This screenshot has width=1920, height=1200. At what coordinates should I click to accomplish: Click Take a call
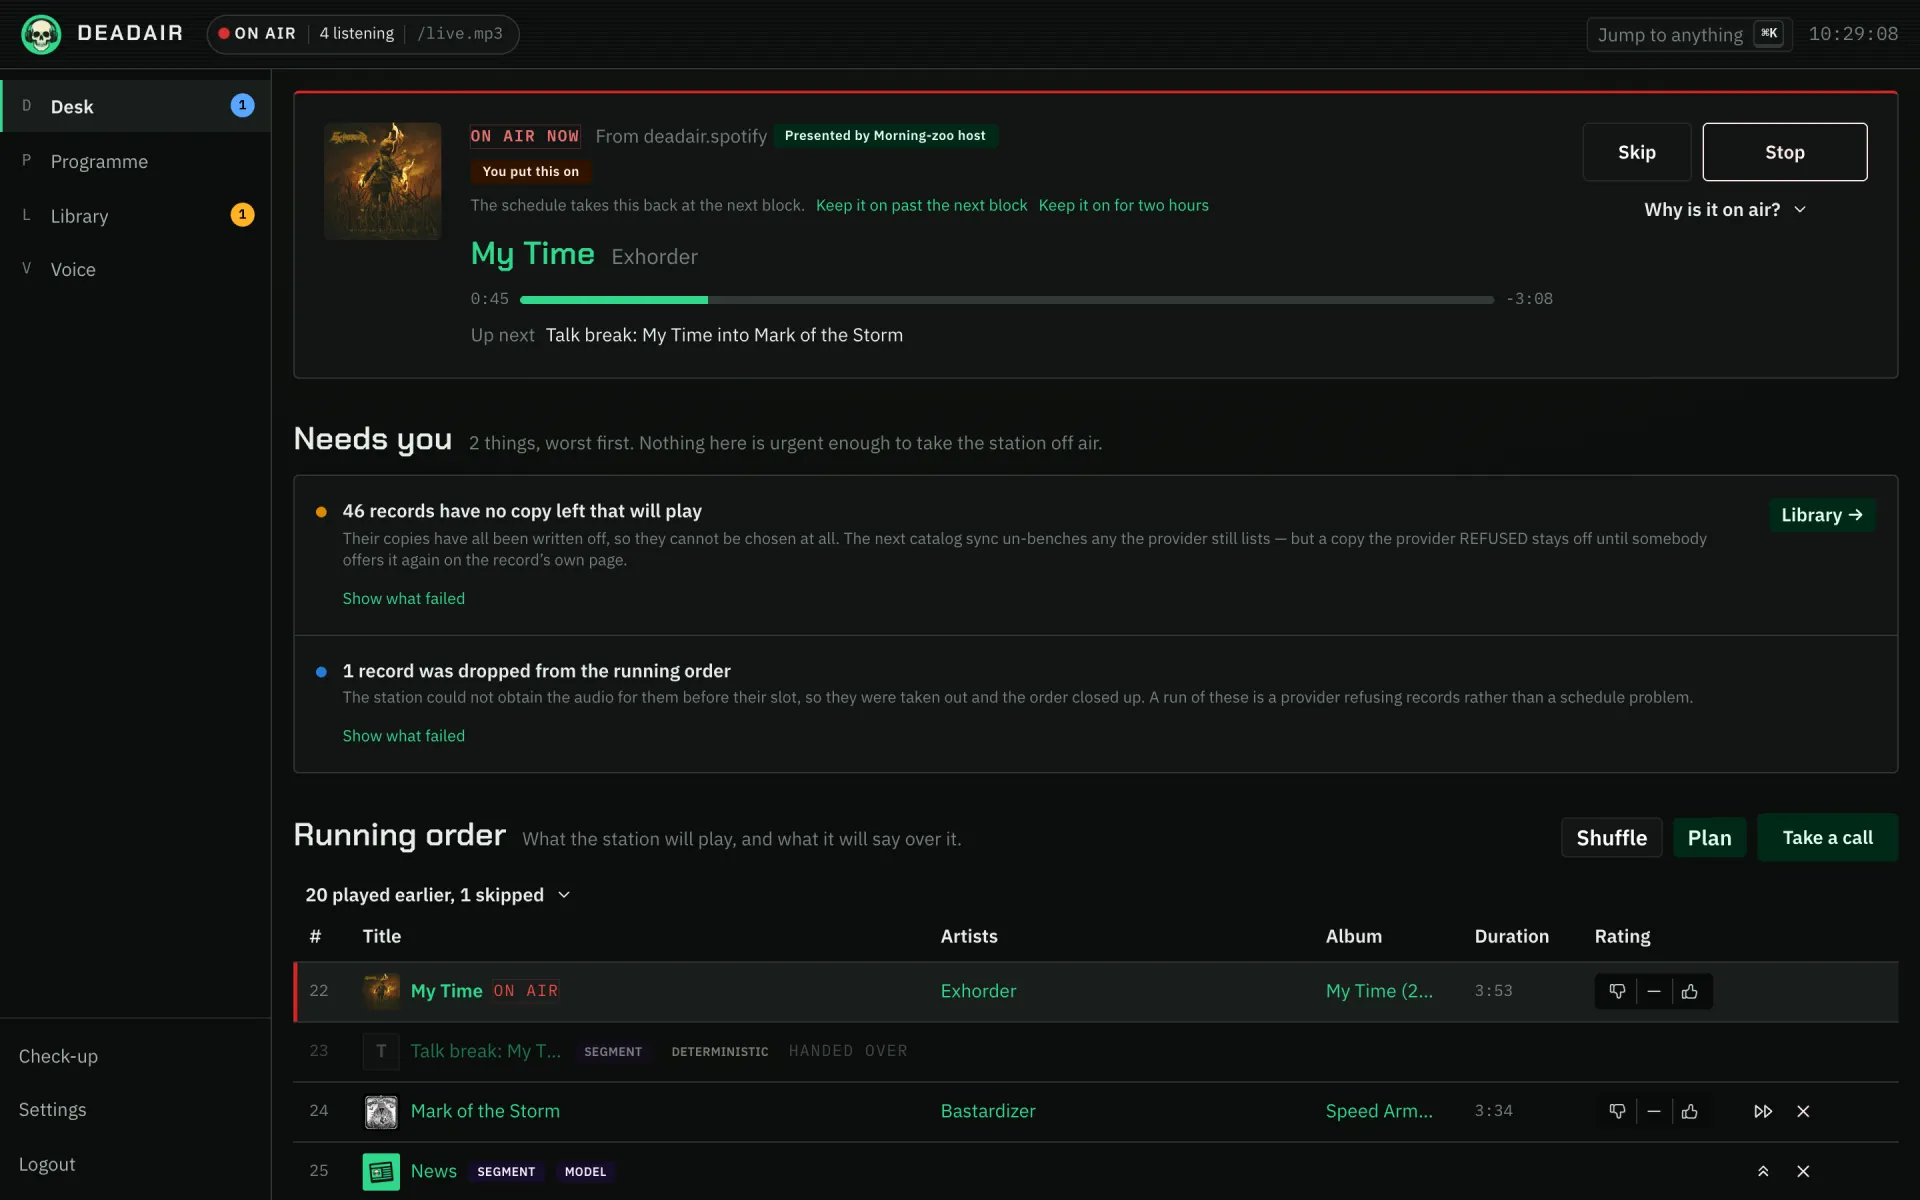[1828, 838]
